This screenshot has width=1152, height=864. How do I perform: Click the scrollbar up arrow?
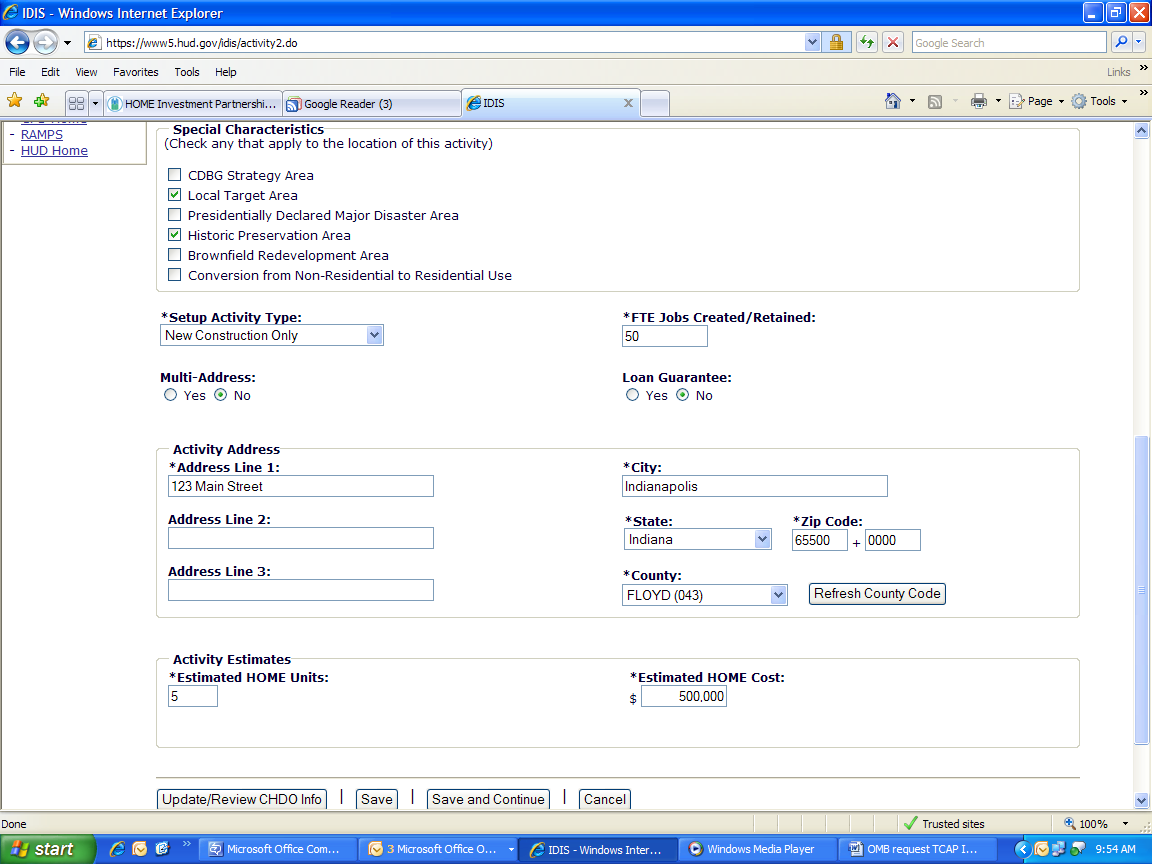[1141, 131]
